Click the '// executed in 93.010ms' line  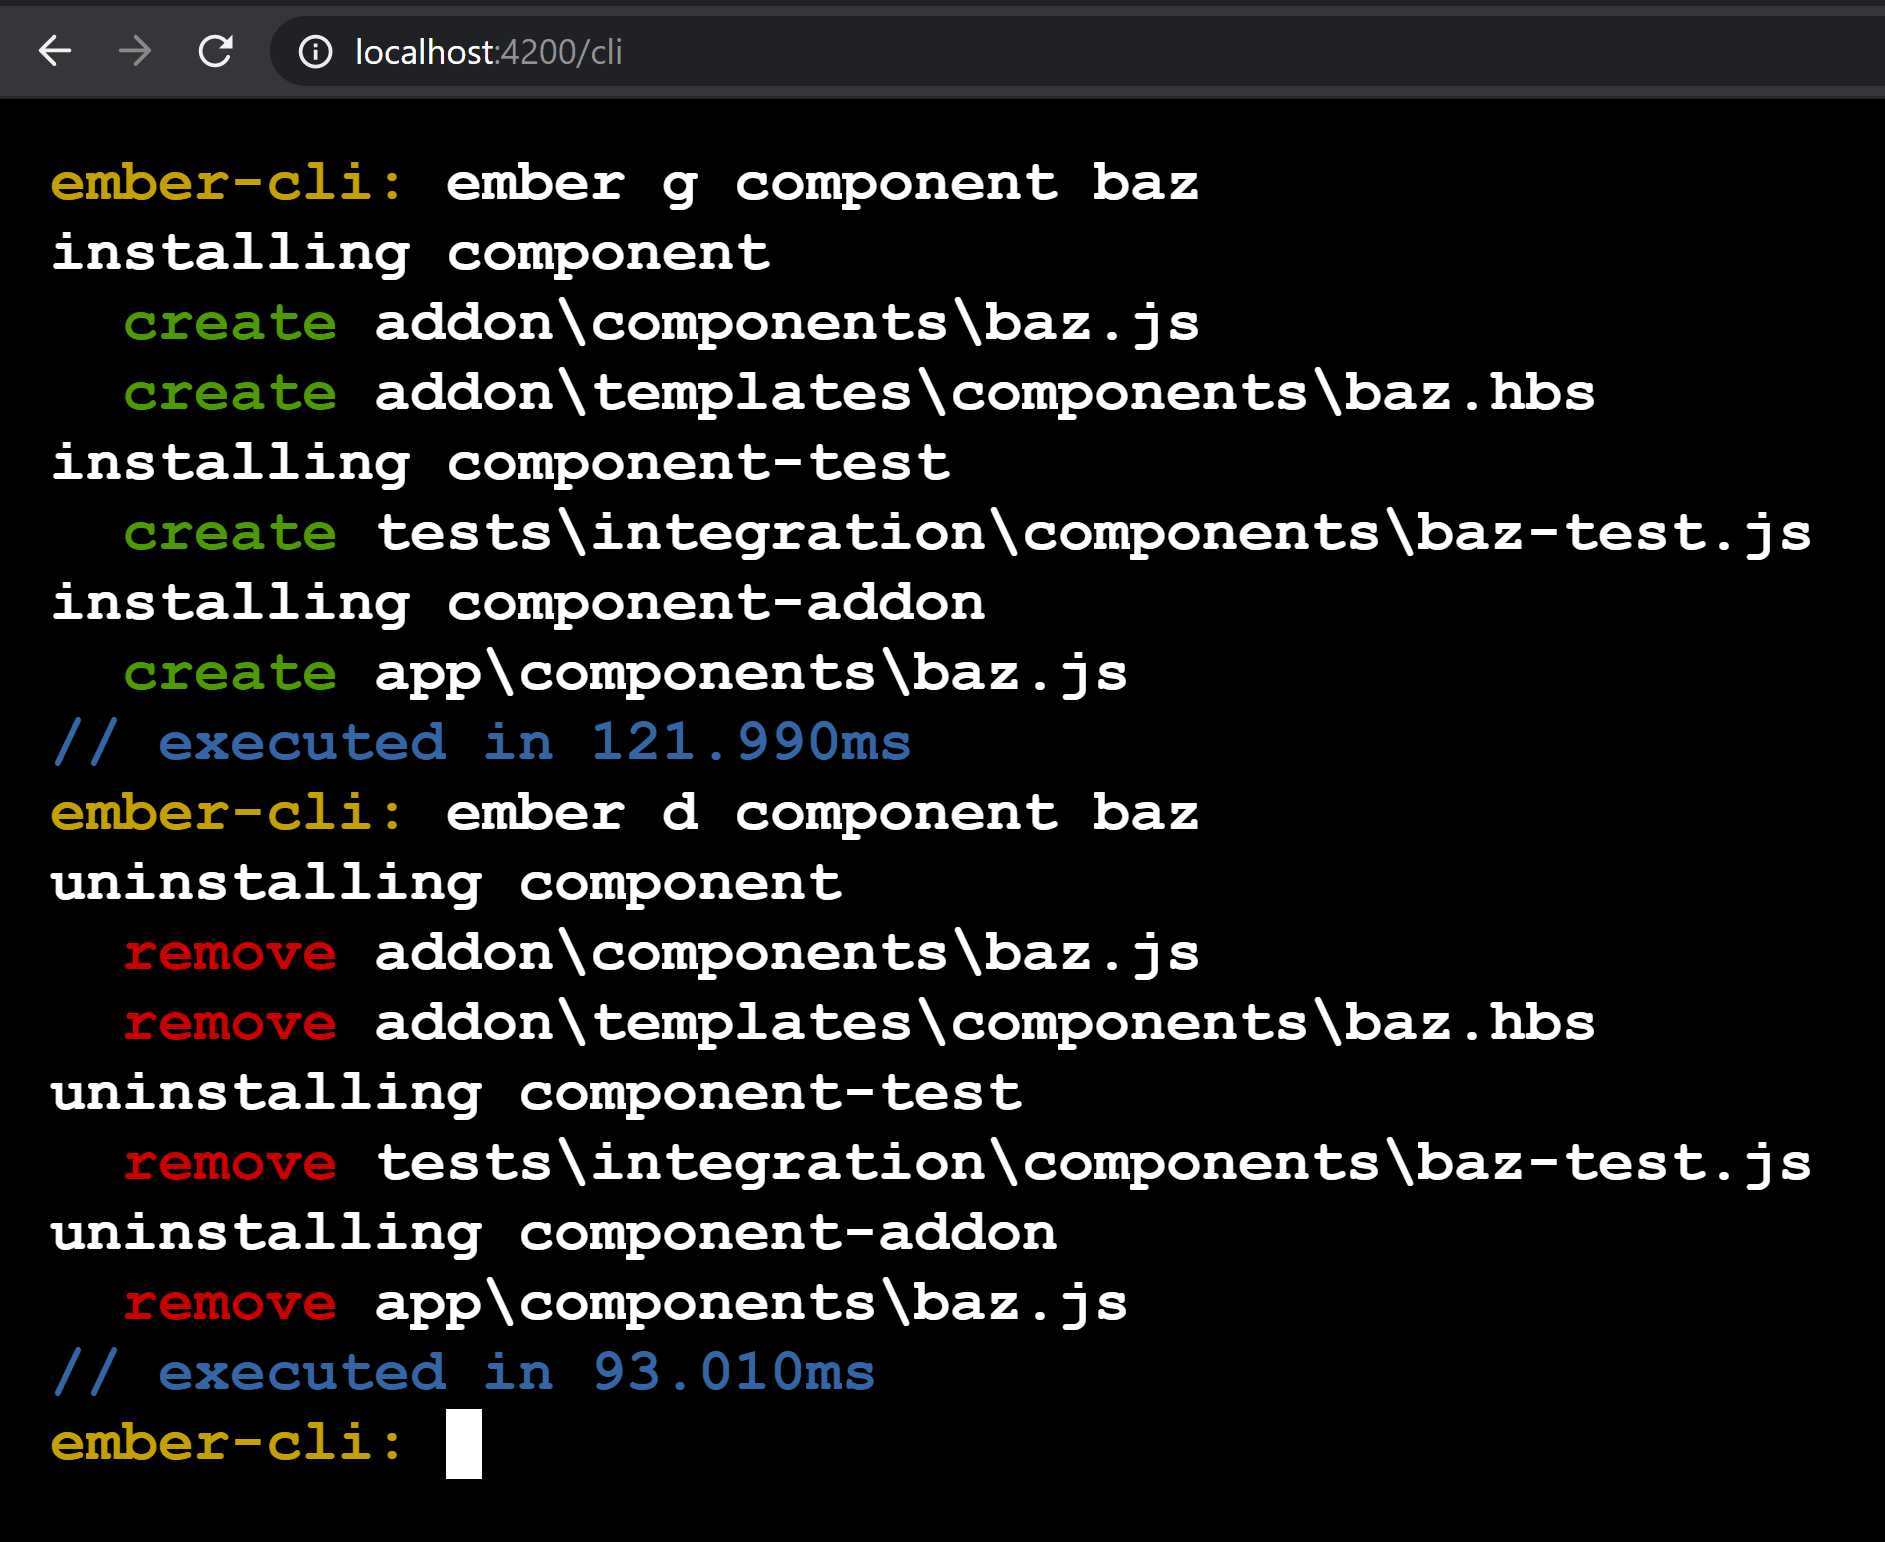click(x=464, y=1373)
